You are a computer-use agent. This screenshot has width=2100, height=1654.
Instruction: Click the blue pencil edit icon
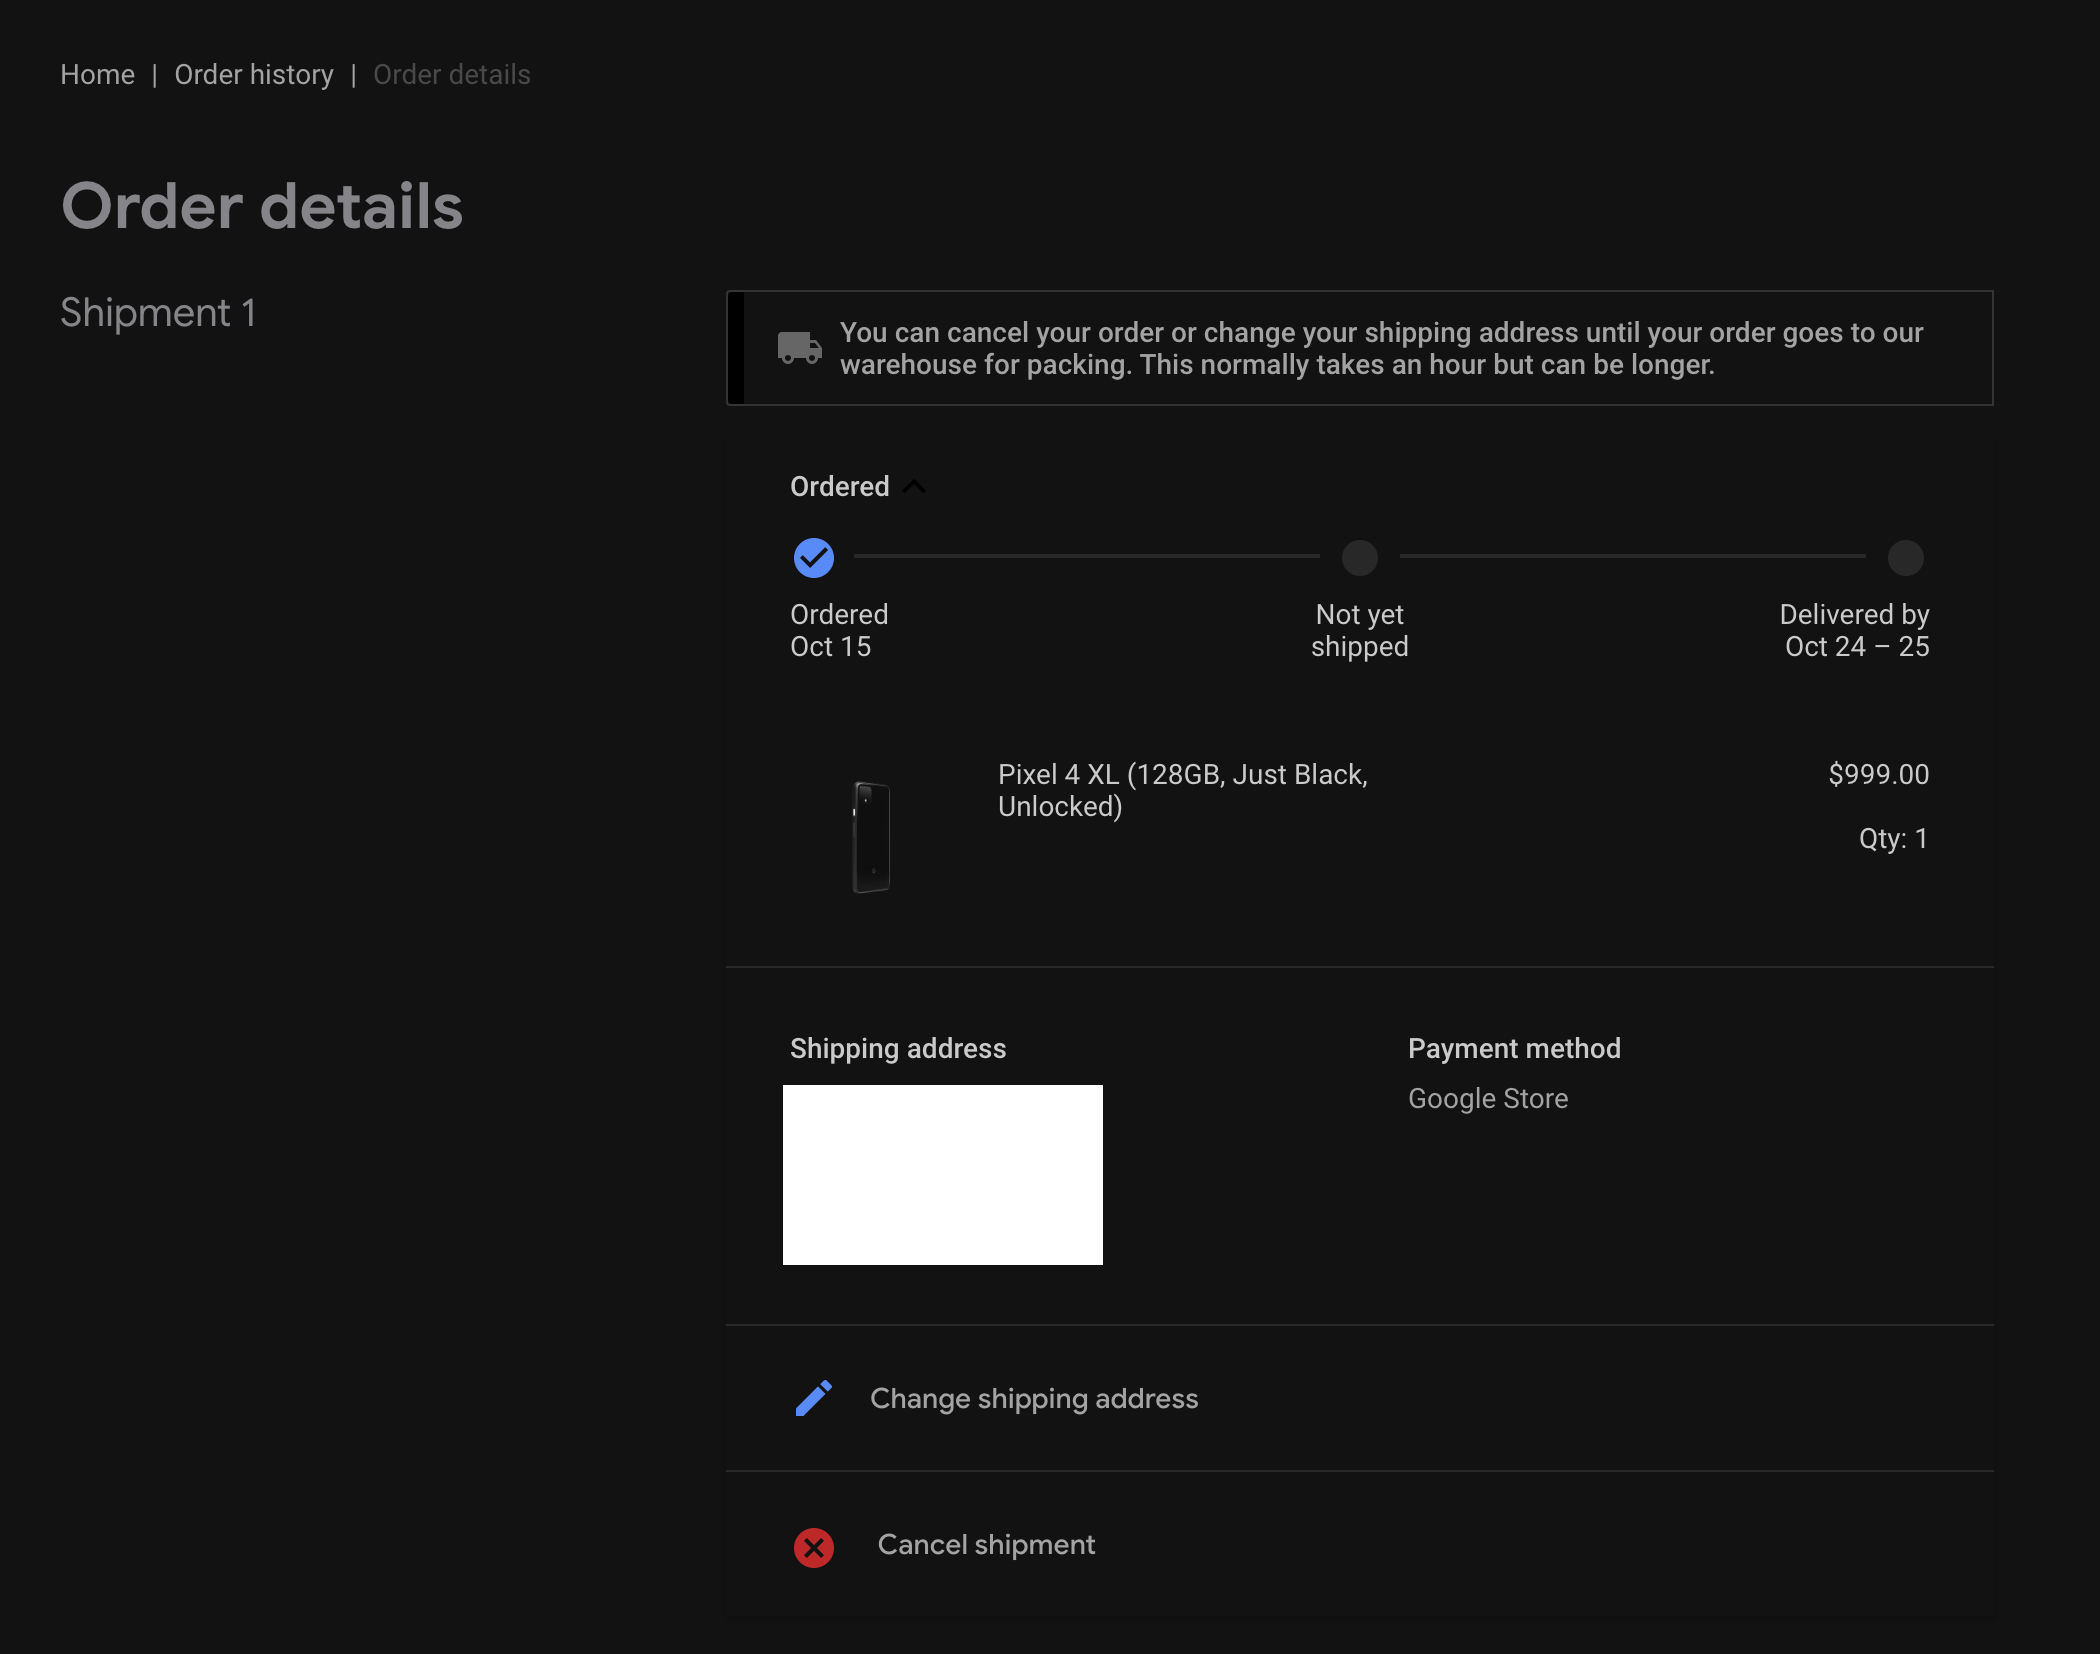[x=813, y=1398]
